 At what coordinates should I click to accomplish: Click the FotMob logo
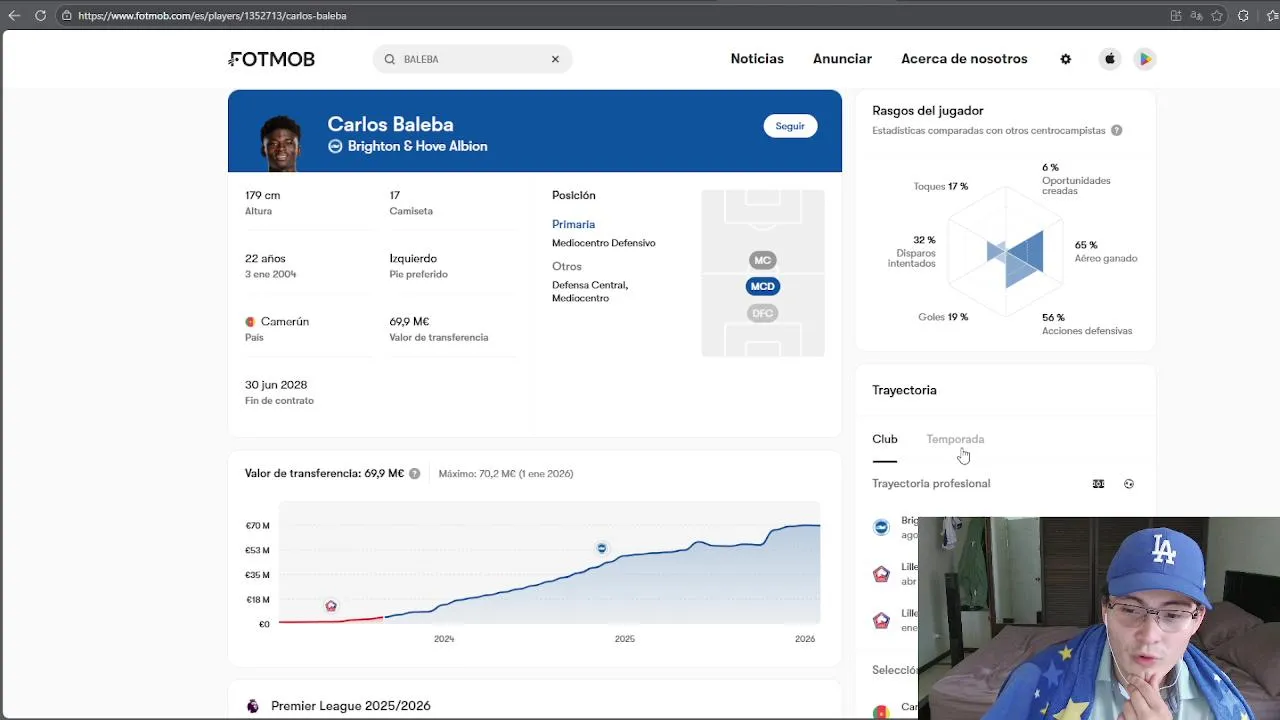(271, 59)
